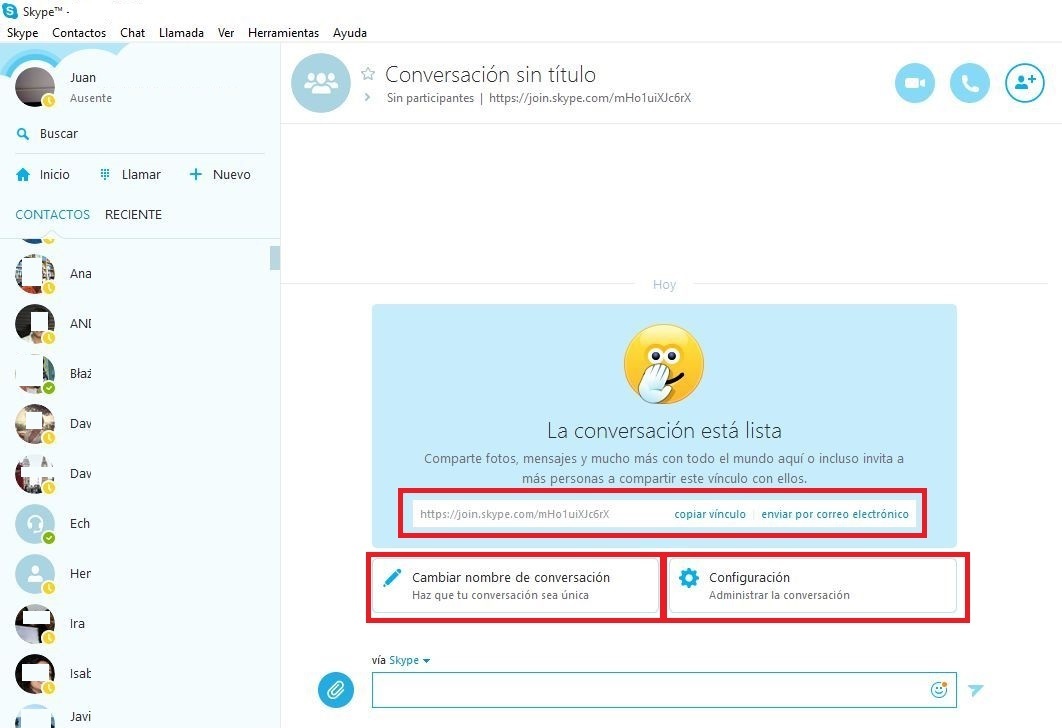
Task: Click the message input box
Action: tap(650, 690)
